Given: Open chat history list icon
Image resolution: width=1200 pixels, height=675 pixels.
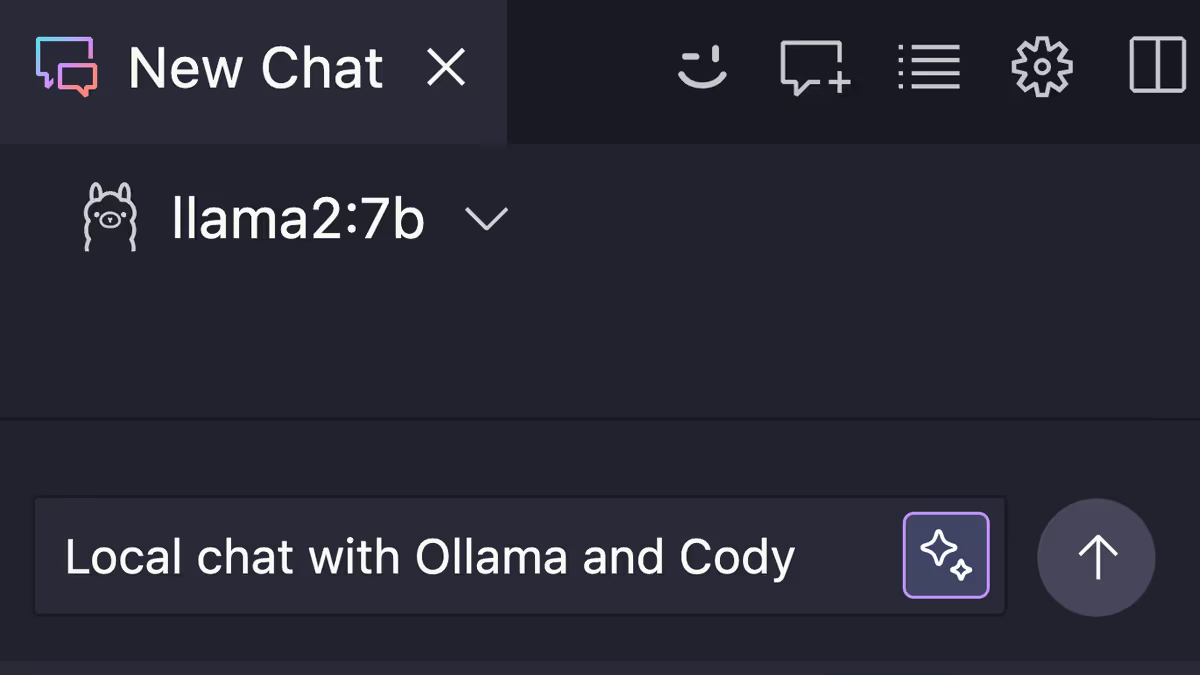Looking at the screenshot, I should (928, 67).
